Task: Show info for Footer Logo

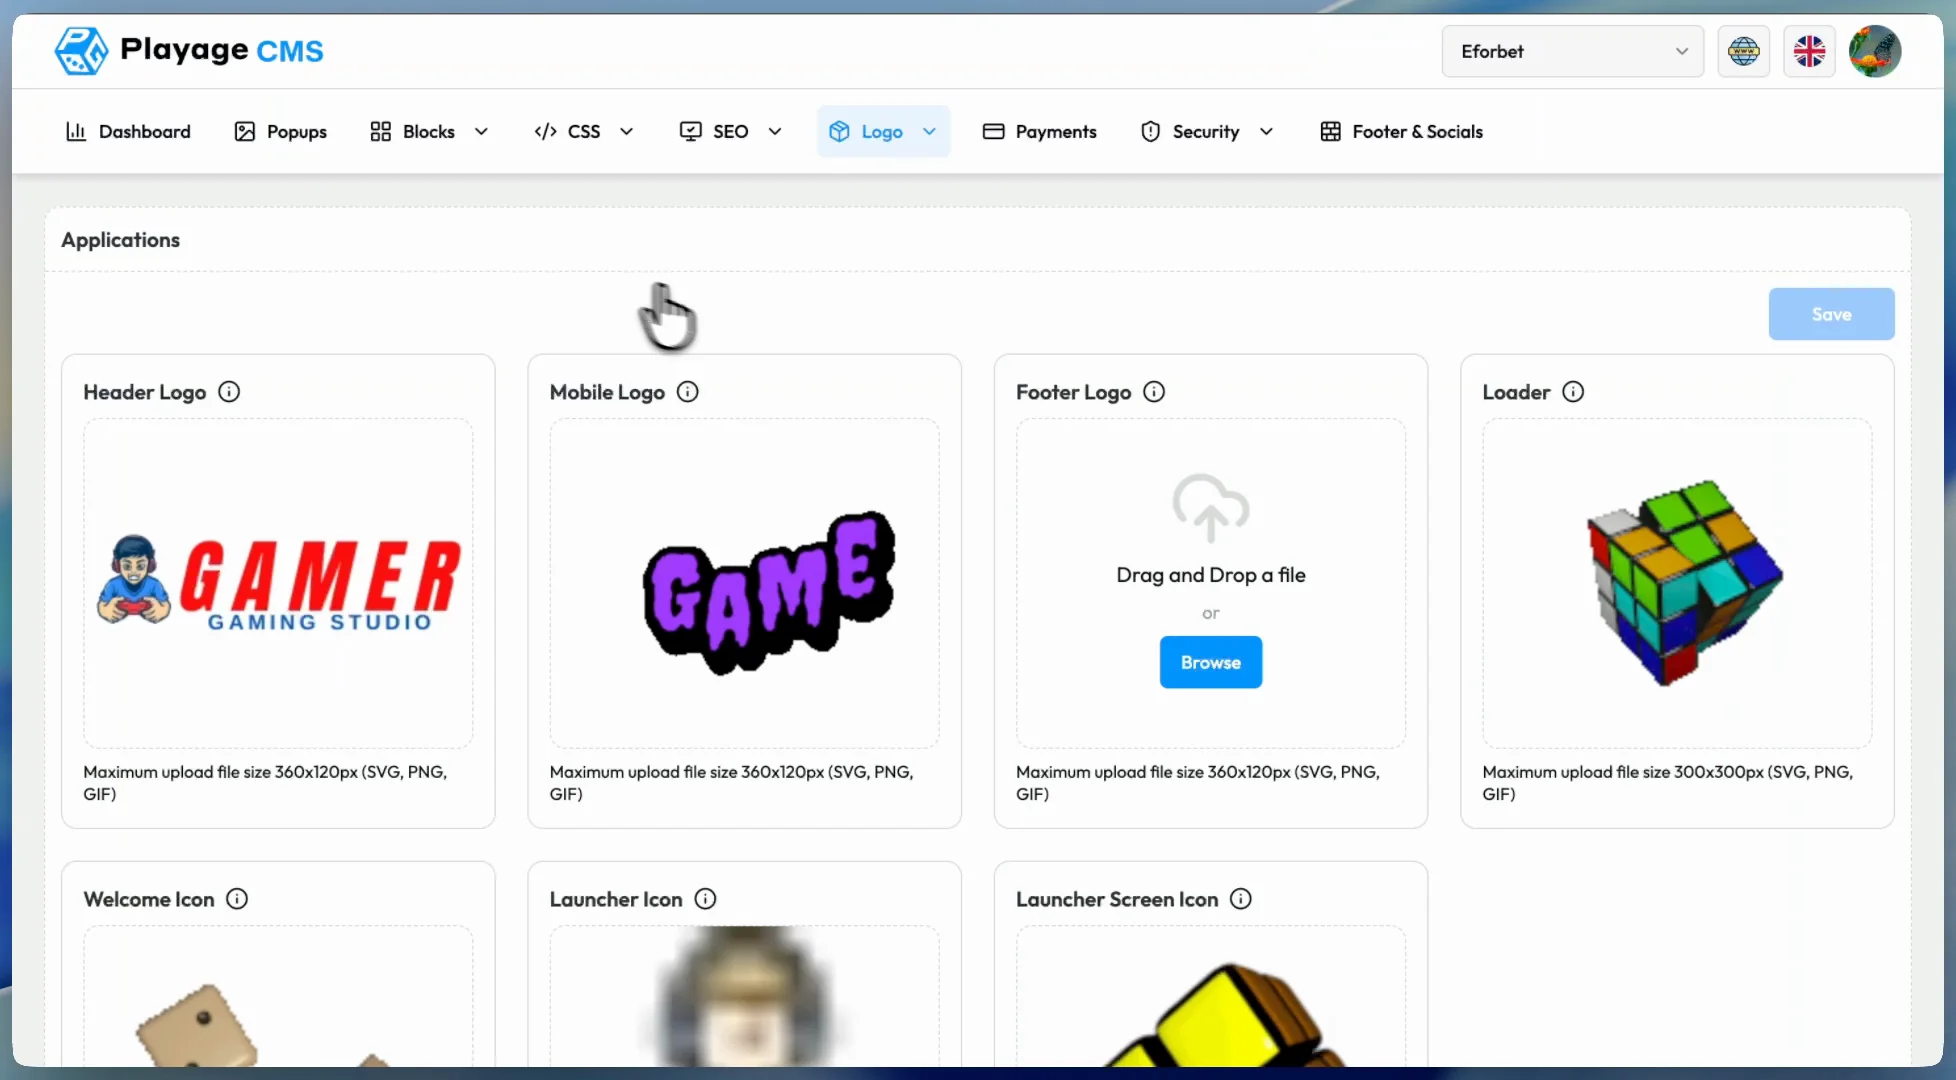Action: tap(1154, 392)
